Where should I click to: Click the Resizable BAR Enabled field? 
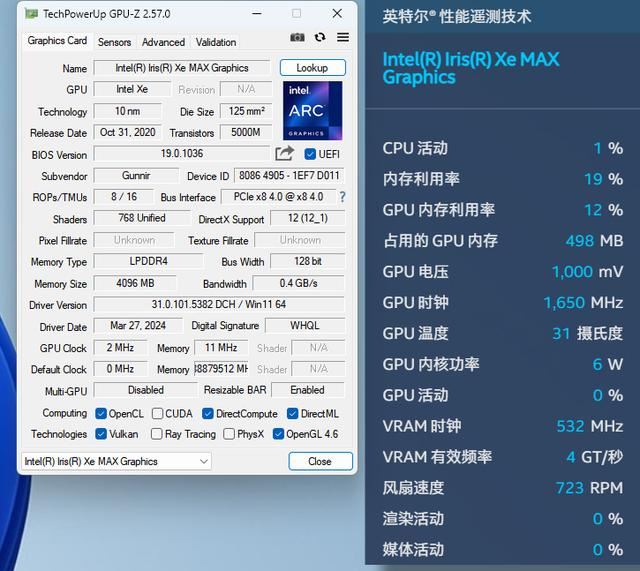point(308,390)
